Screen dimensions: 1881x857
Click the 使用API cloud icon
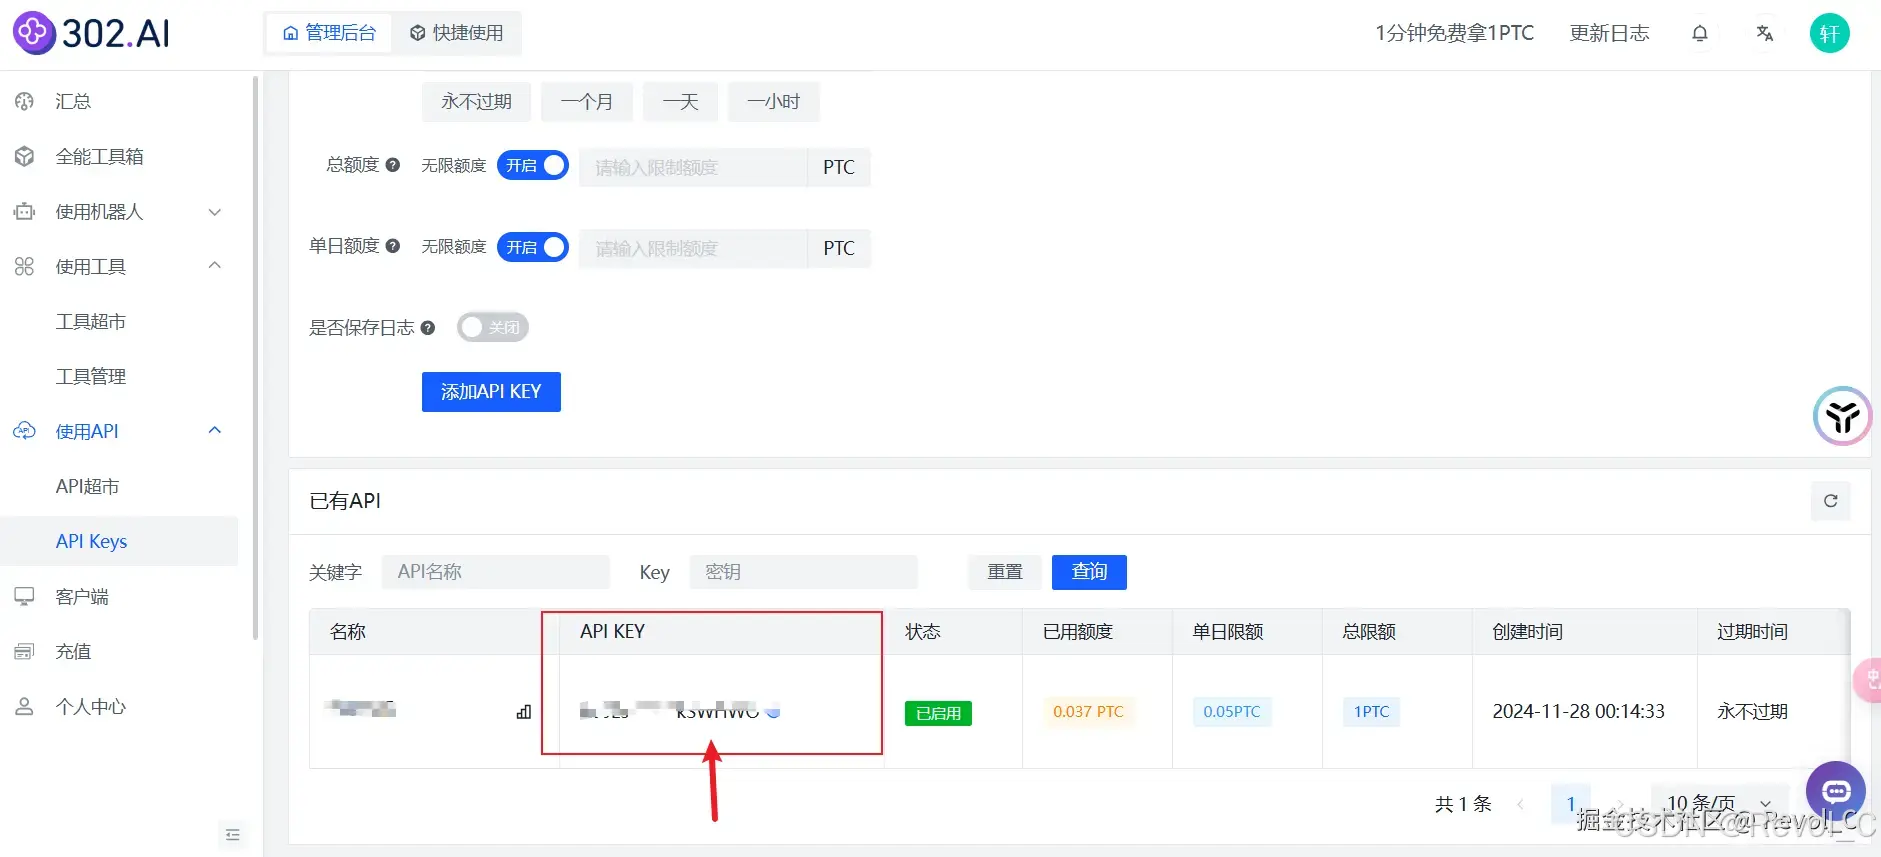[25, 431]
